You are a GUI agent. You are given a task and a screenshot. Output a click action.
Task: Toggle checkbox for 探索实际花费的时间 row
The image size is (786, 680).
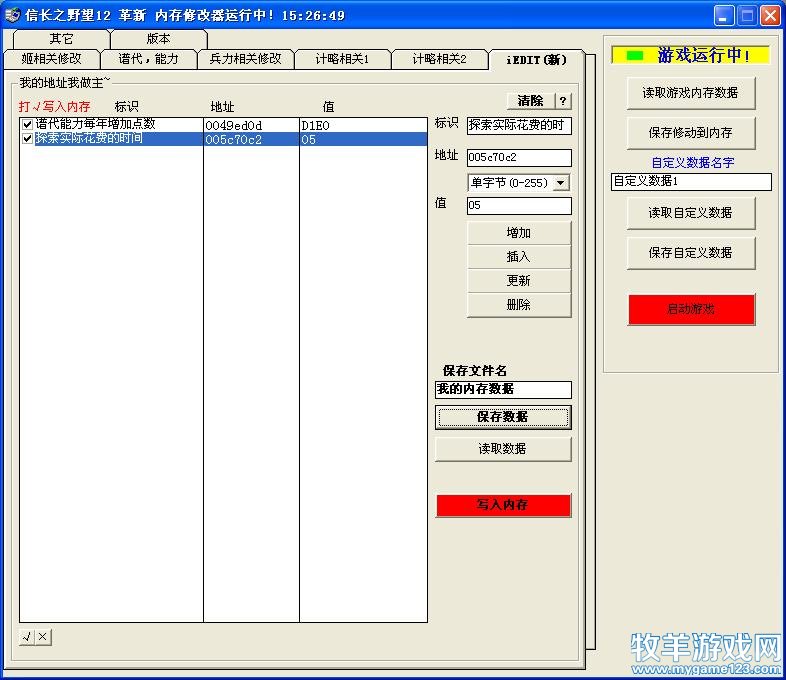pyautogui.click(x=28, y=139)
